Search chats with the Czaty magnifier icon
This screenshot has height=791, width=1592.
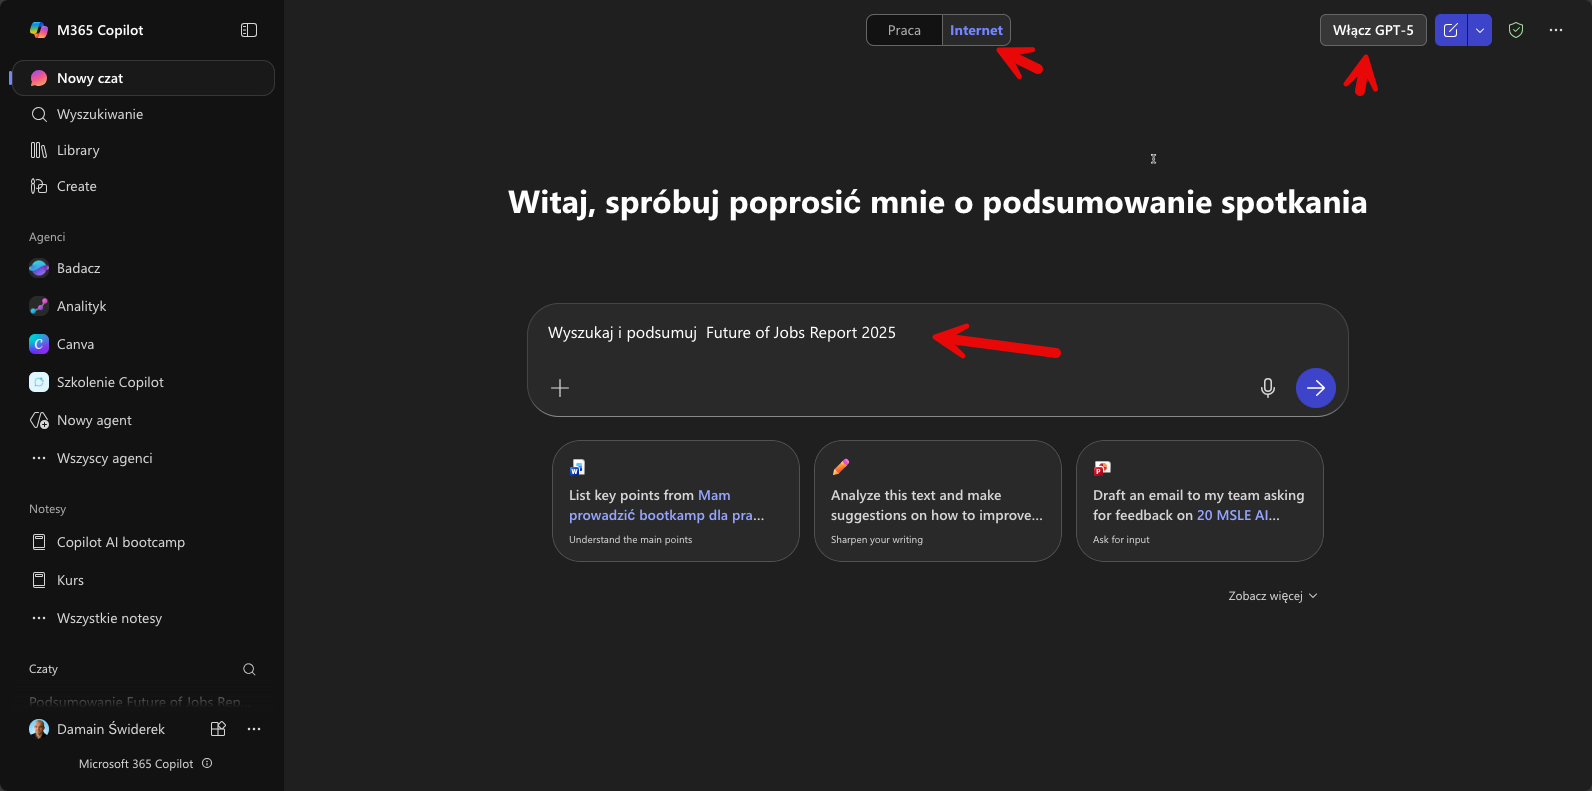pos(249,669)
